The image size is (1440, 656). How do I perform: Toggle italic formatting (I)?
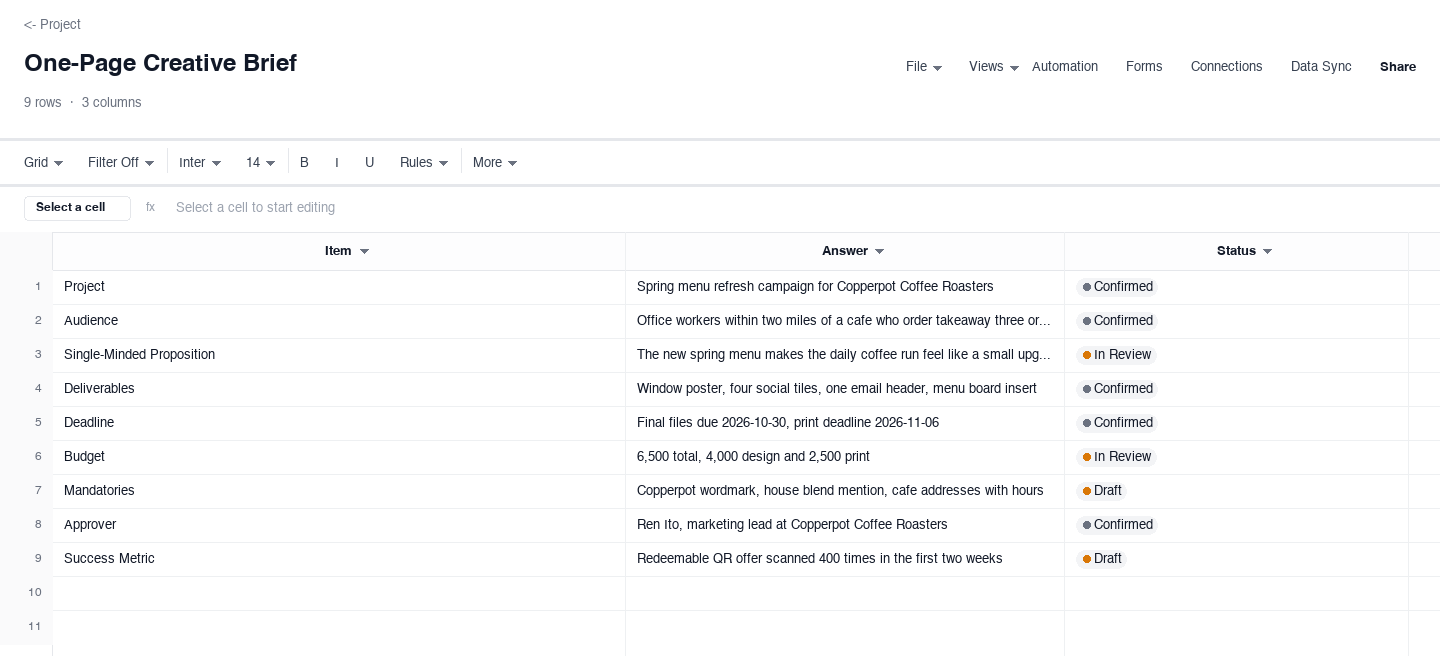click(x=337, y=162)
